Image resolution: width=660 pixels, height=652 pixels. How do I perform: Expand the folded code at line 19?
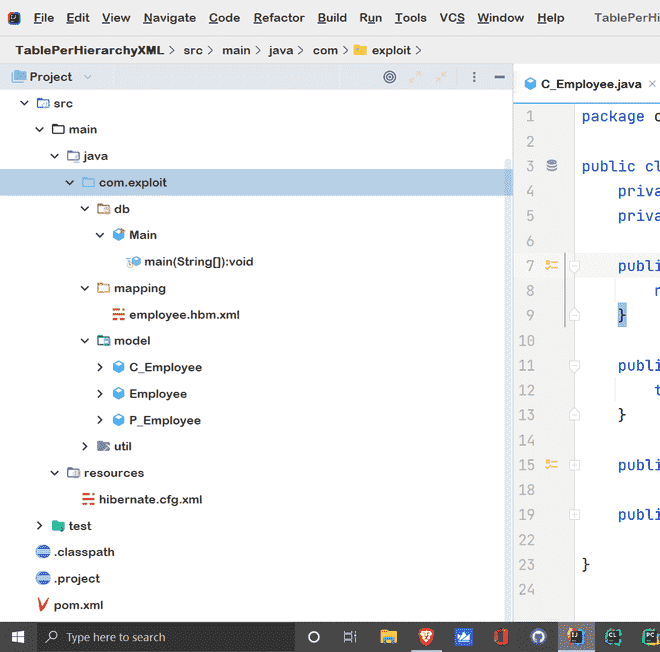[574, 514]
